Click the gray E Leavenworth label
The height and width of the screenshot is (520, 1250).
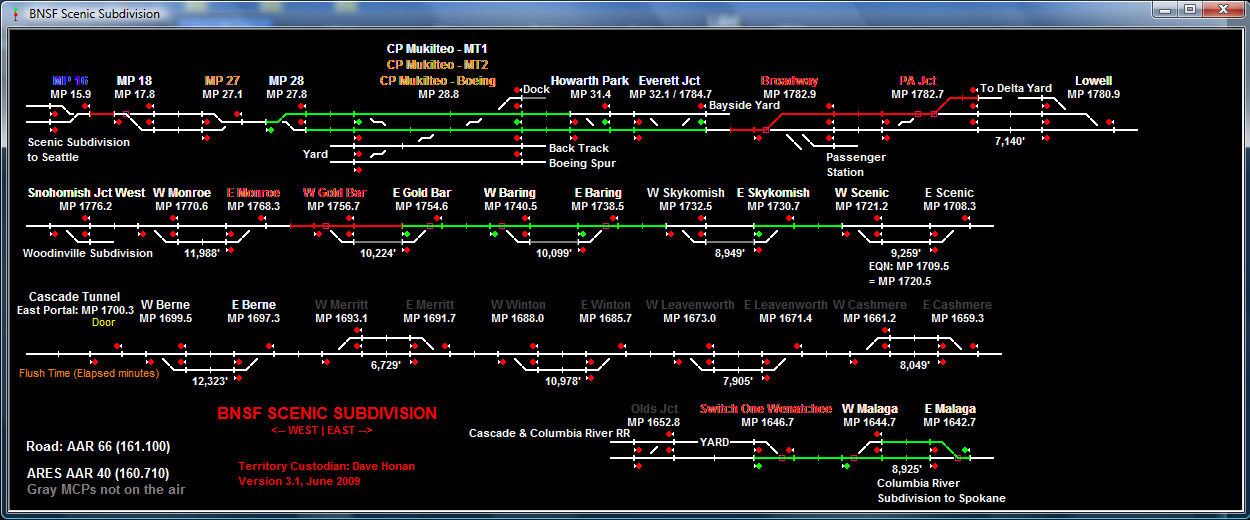click(786, 305)
